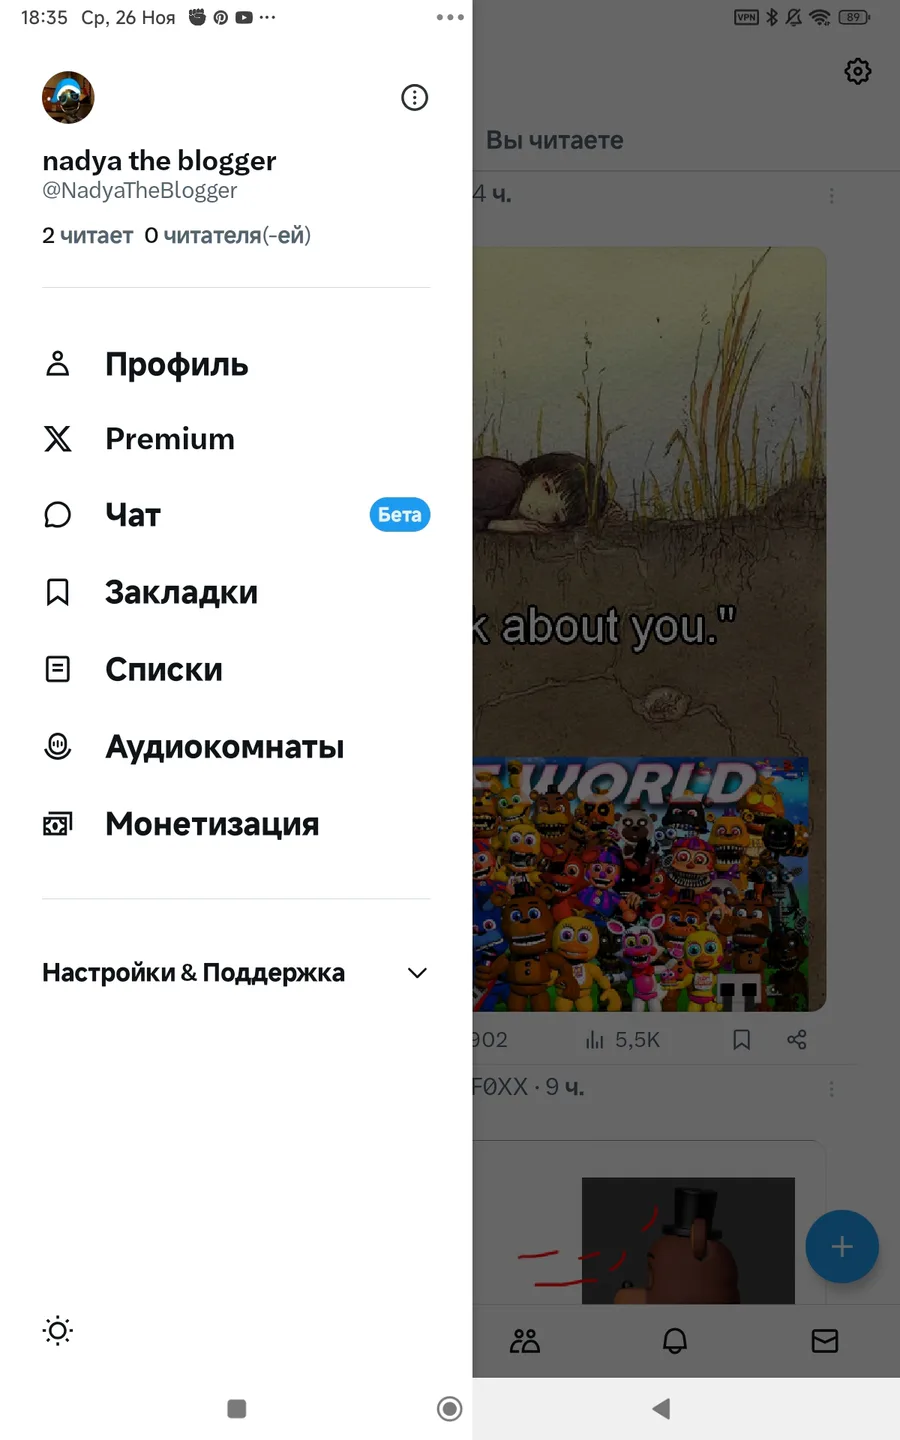The height and width of the screenshot is (1440, 900).
Task: Open the accounts menu three-dot circle icon
Action: (414, 97)
